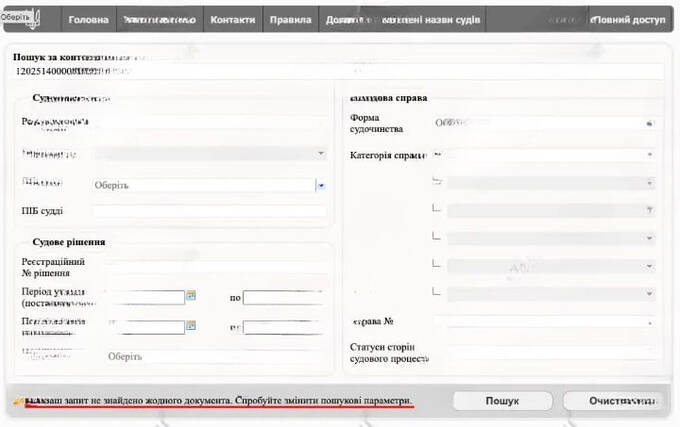Click the Повний доступ link
Viewport: 680px width, 427px height.
[628, 20]
